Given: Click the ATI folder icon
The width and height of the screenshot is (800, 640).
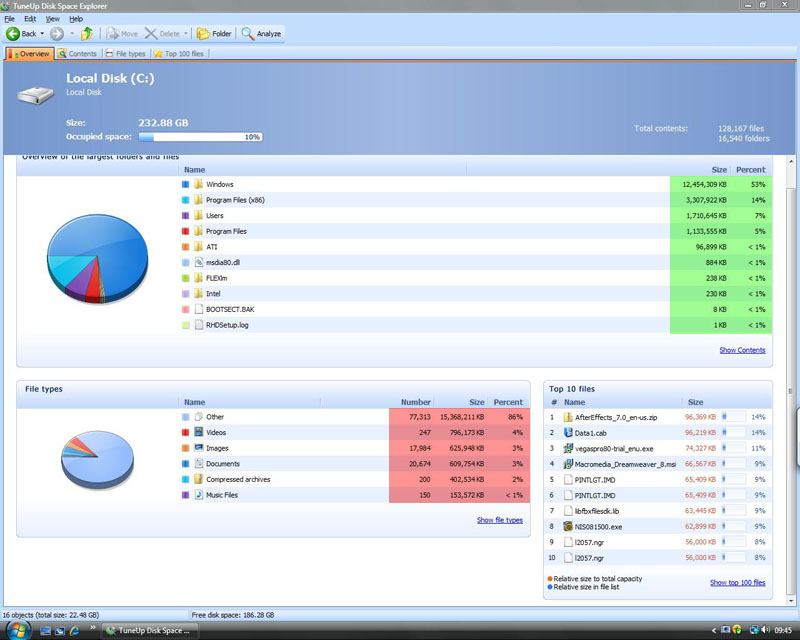Looking at the screenshot, I should (x=198, y=247).
